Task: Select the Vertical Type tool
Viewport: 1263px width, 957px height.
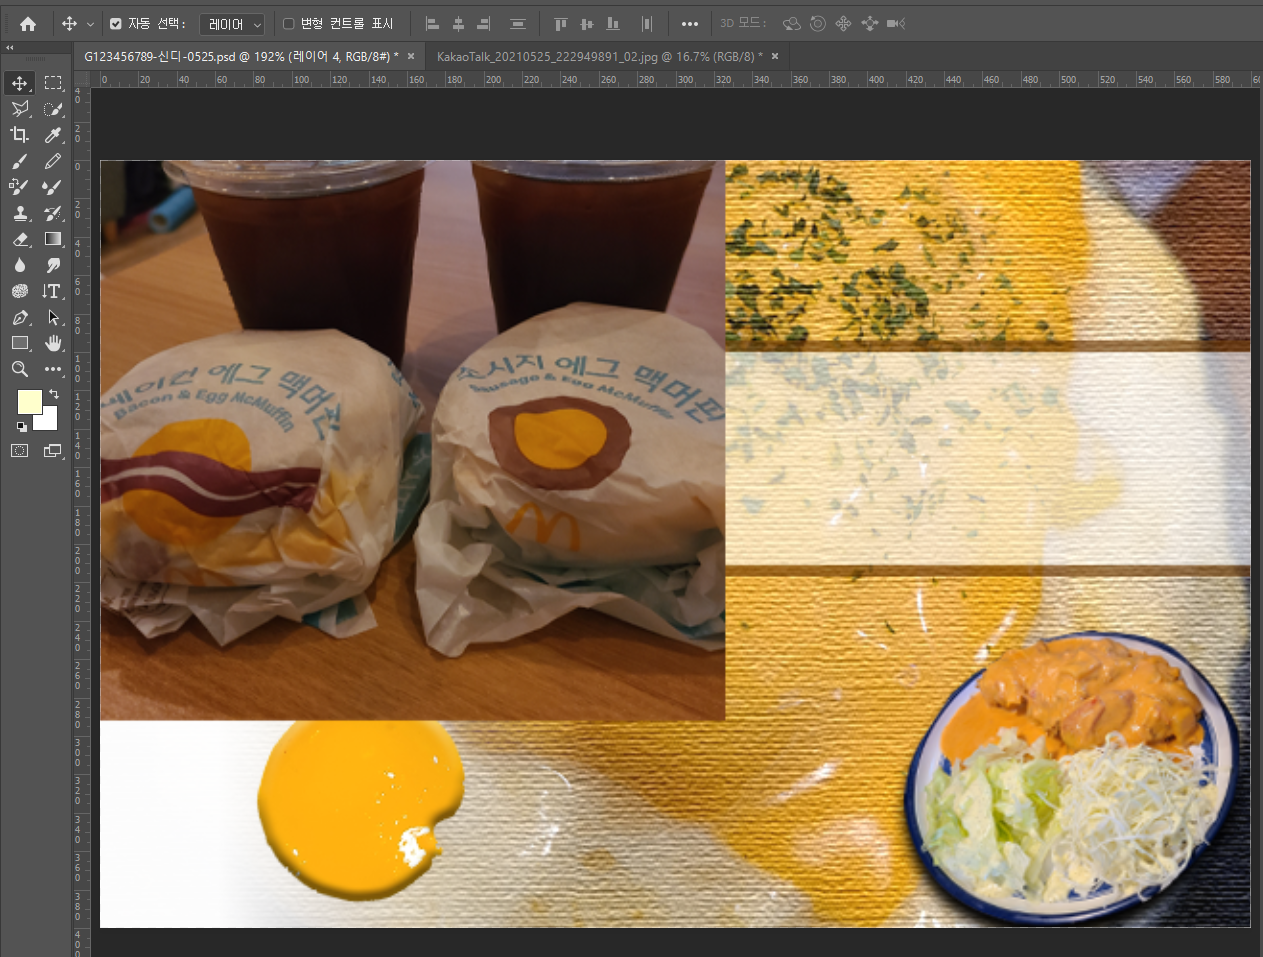Action: coord(53,291)
